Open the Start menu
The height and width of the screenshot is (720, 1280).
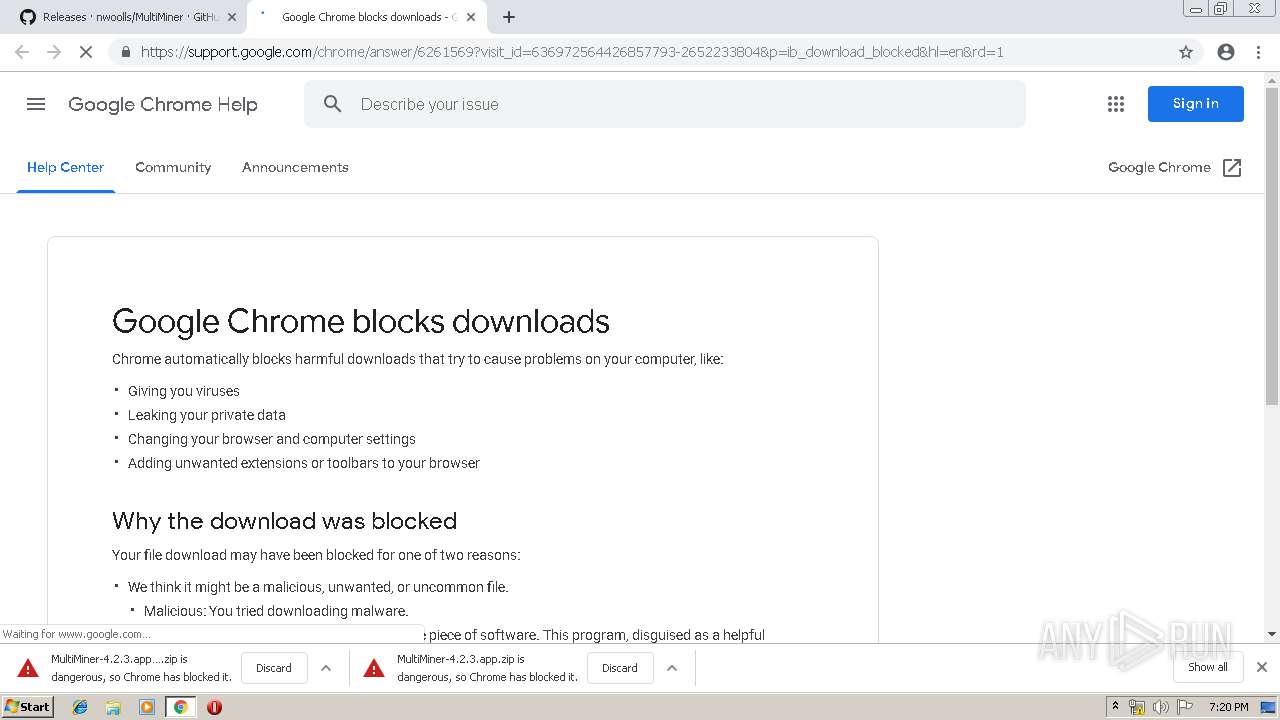pyautogui.click(x=27, y=707)
